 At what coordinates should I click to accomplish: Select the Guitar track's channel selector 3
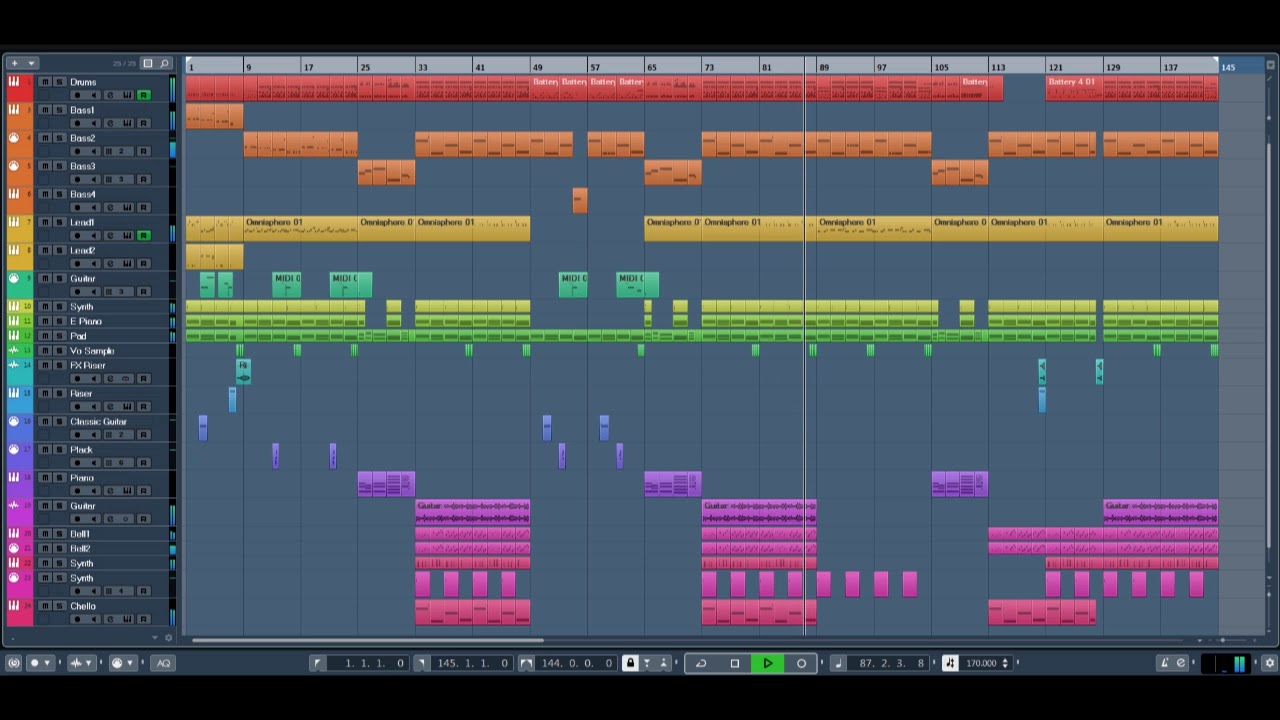pyautogui.click(x=119, y=291)
